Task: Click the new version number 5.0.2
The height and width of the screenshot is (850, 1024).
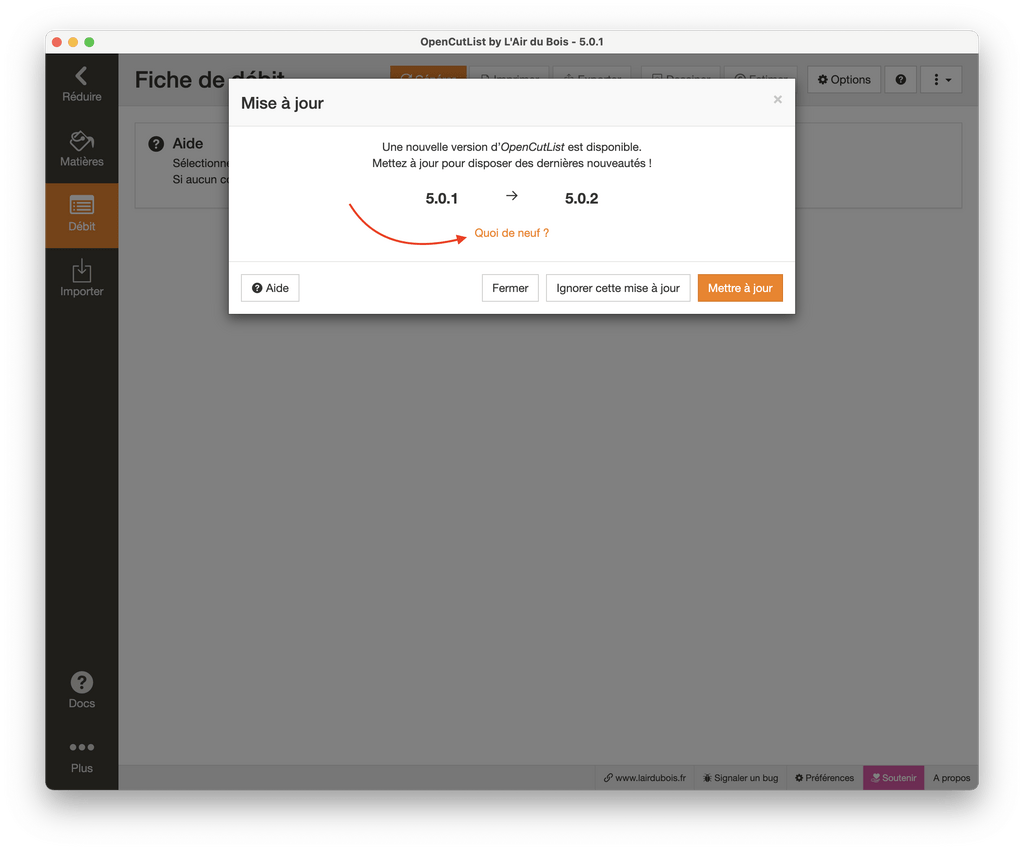Action: [x=581, y=198]
